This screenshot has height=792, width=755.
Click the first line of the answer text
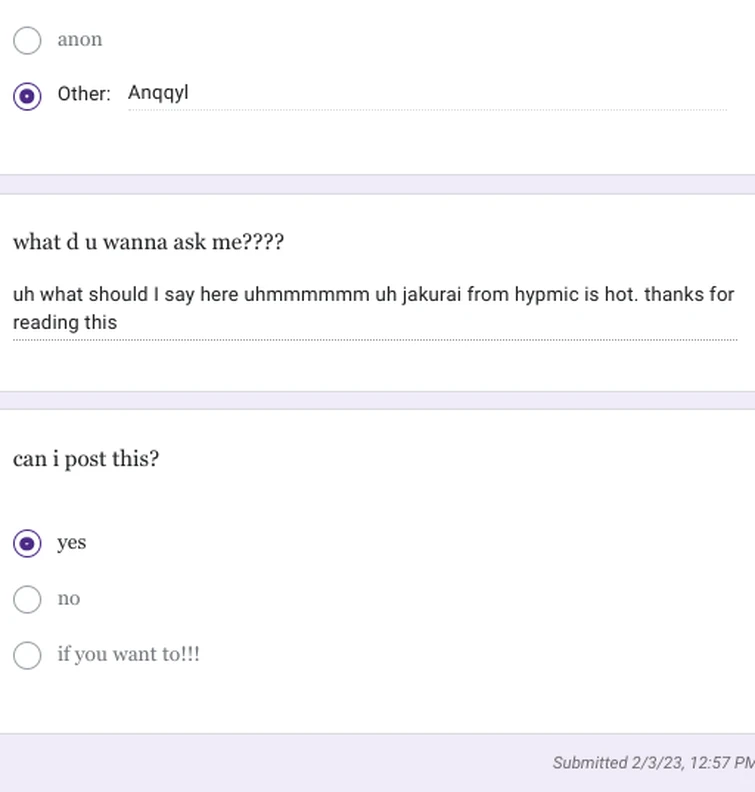[x=374, y=294]
